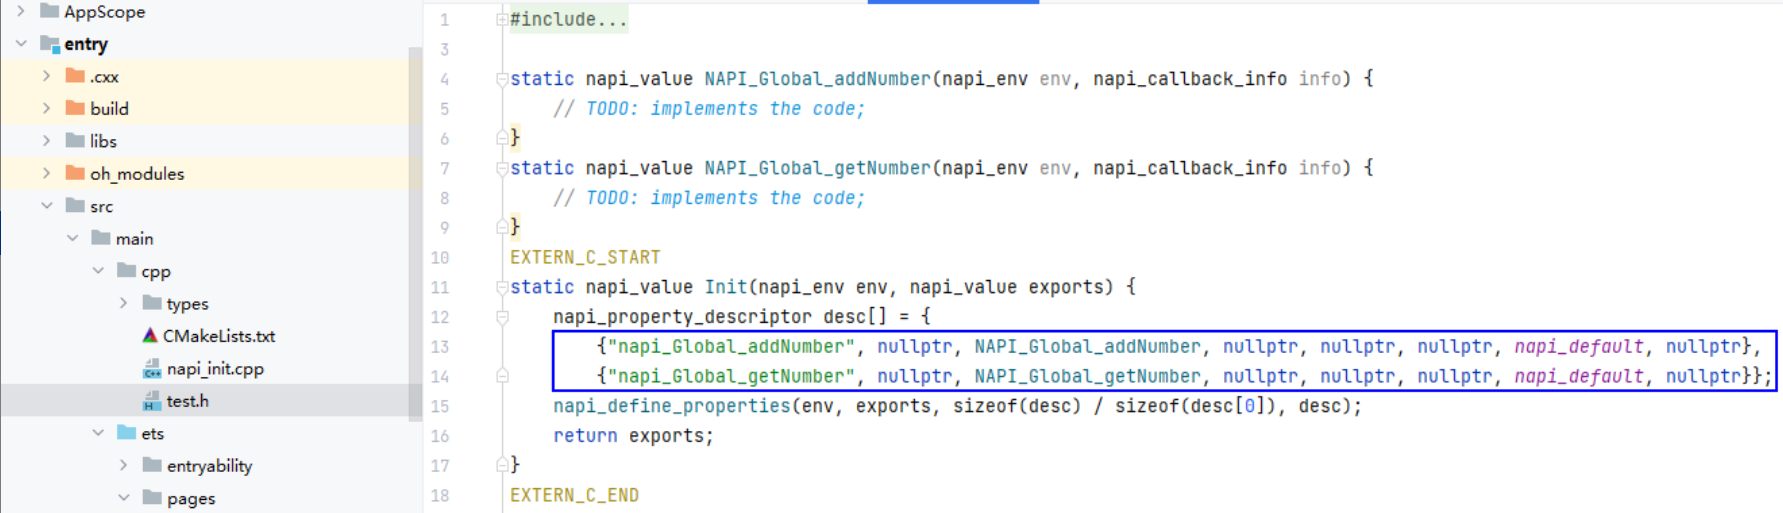Expand the libs folder arrow
1783x513 pixels.
pos(46,141)
